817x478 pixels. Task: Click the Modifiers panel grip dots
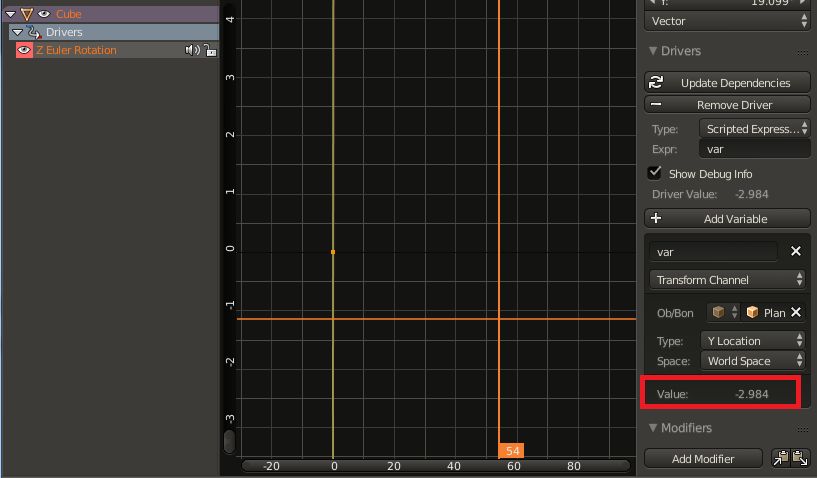point(802,429)
